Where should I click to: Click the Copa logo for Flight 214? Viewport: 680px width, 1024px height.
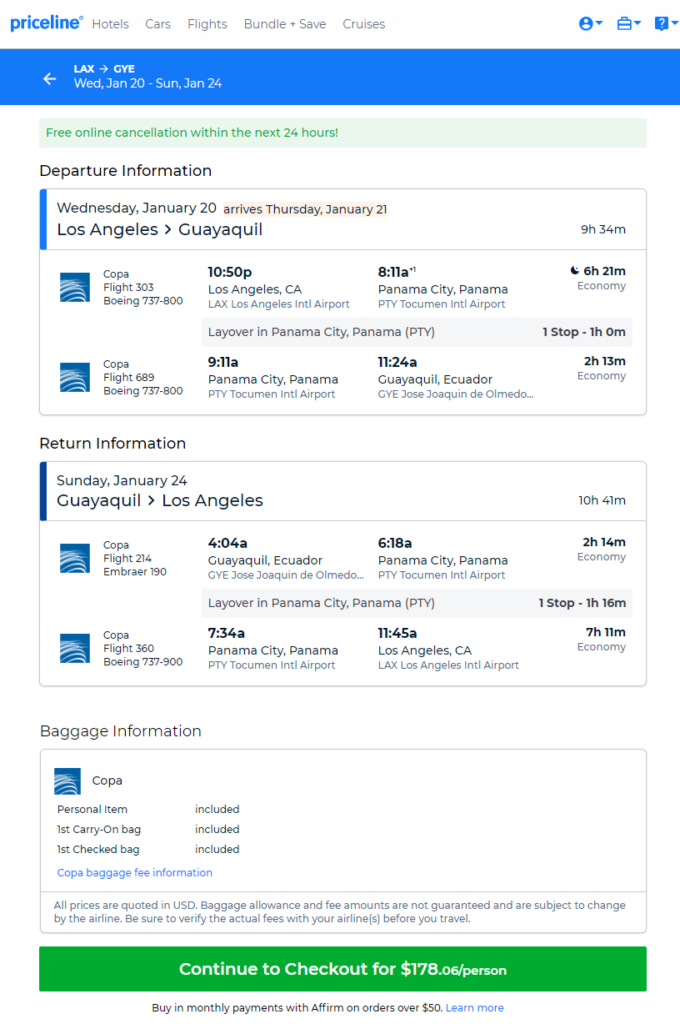click(x=75, y=558)
